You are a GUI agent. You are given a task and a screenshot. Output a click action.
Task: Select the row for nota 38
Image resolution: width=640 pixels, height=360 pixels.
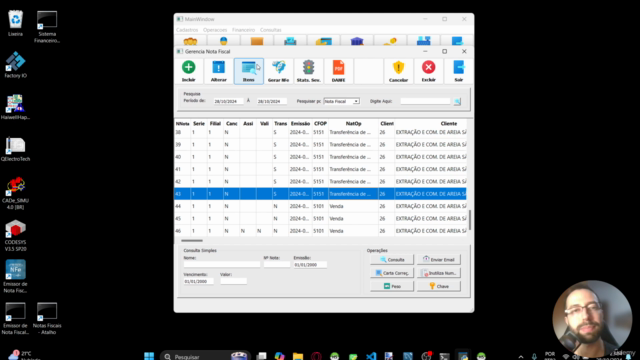tap(320, 132)
